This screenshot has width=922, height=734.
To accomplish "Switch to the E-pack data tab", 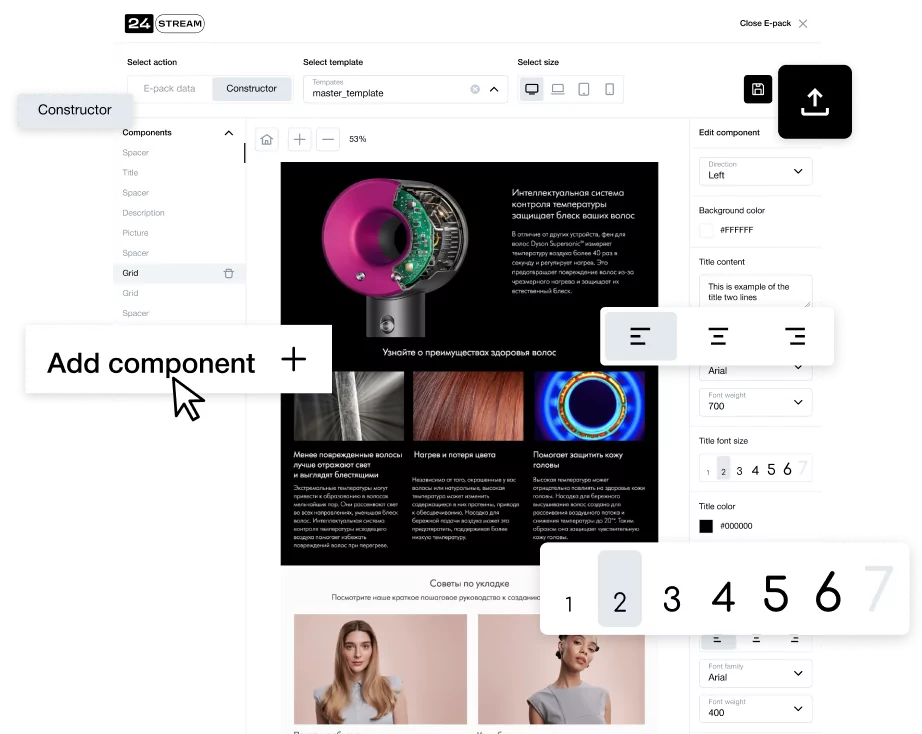I will [x=169, y=89].
